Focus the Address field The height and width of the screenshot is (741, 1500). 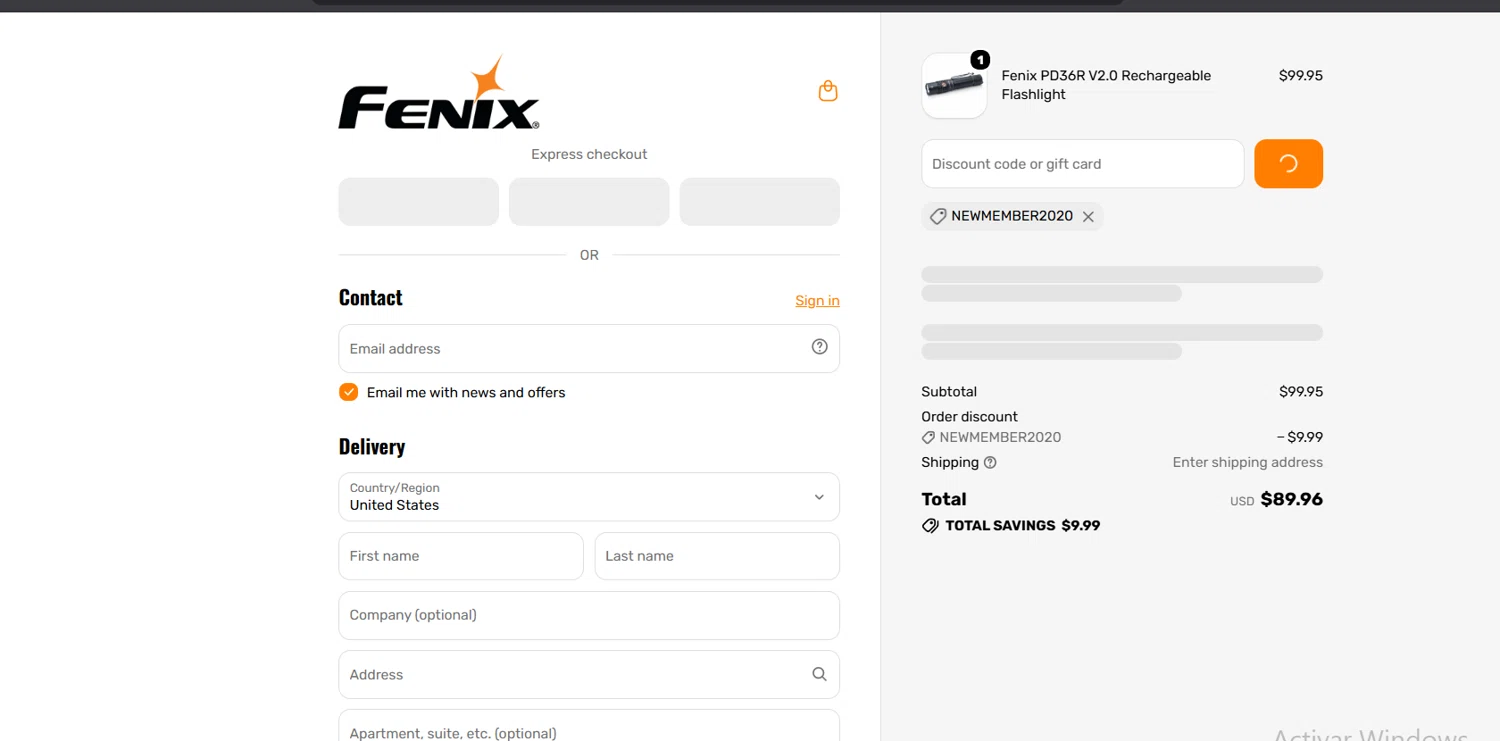(589, 675)
